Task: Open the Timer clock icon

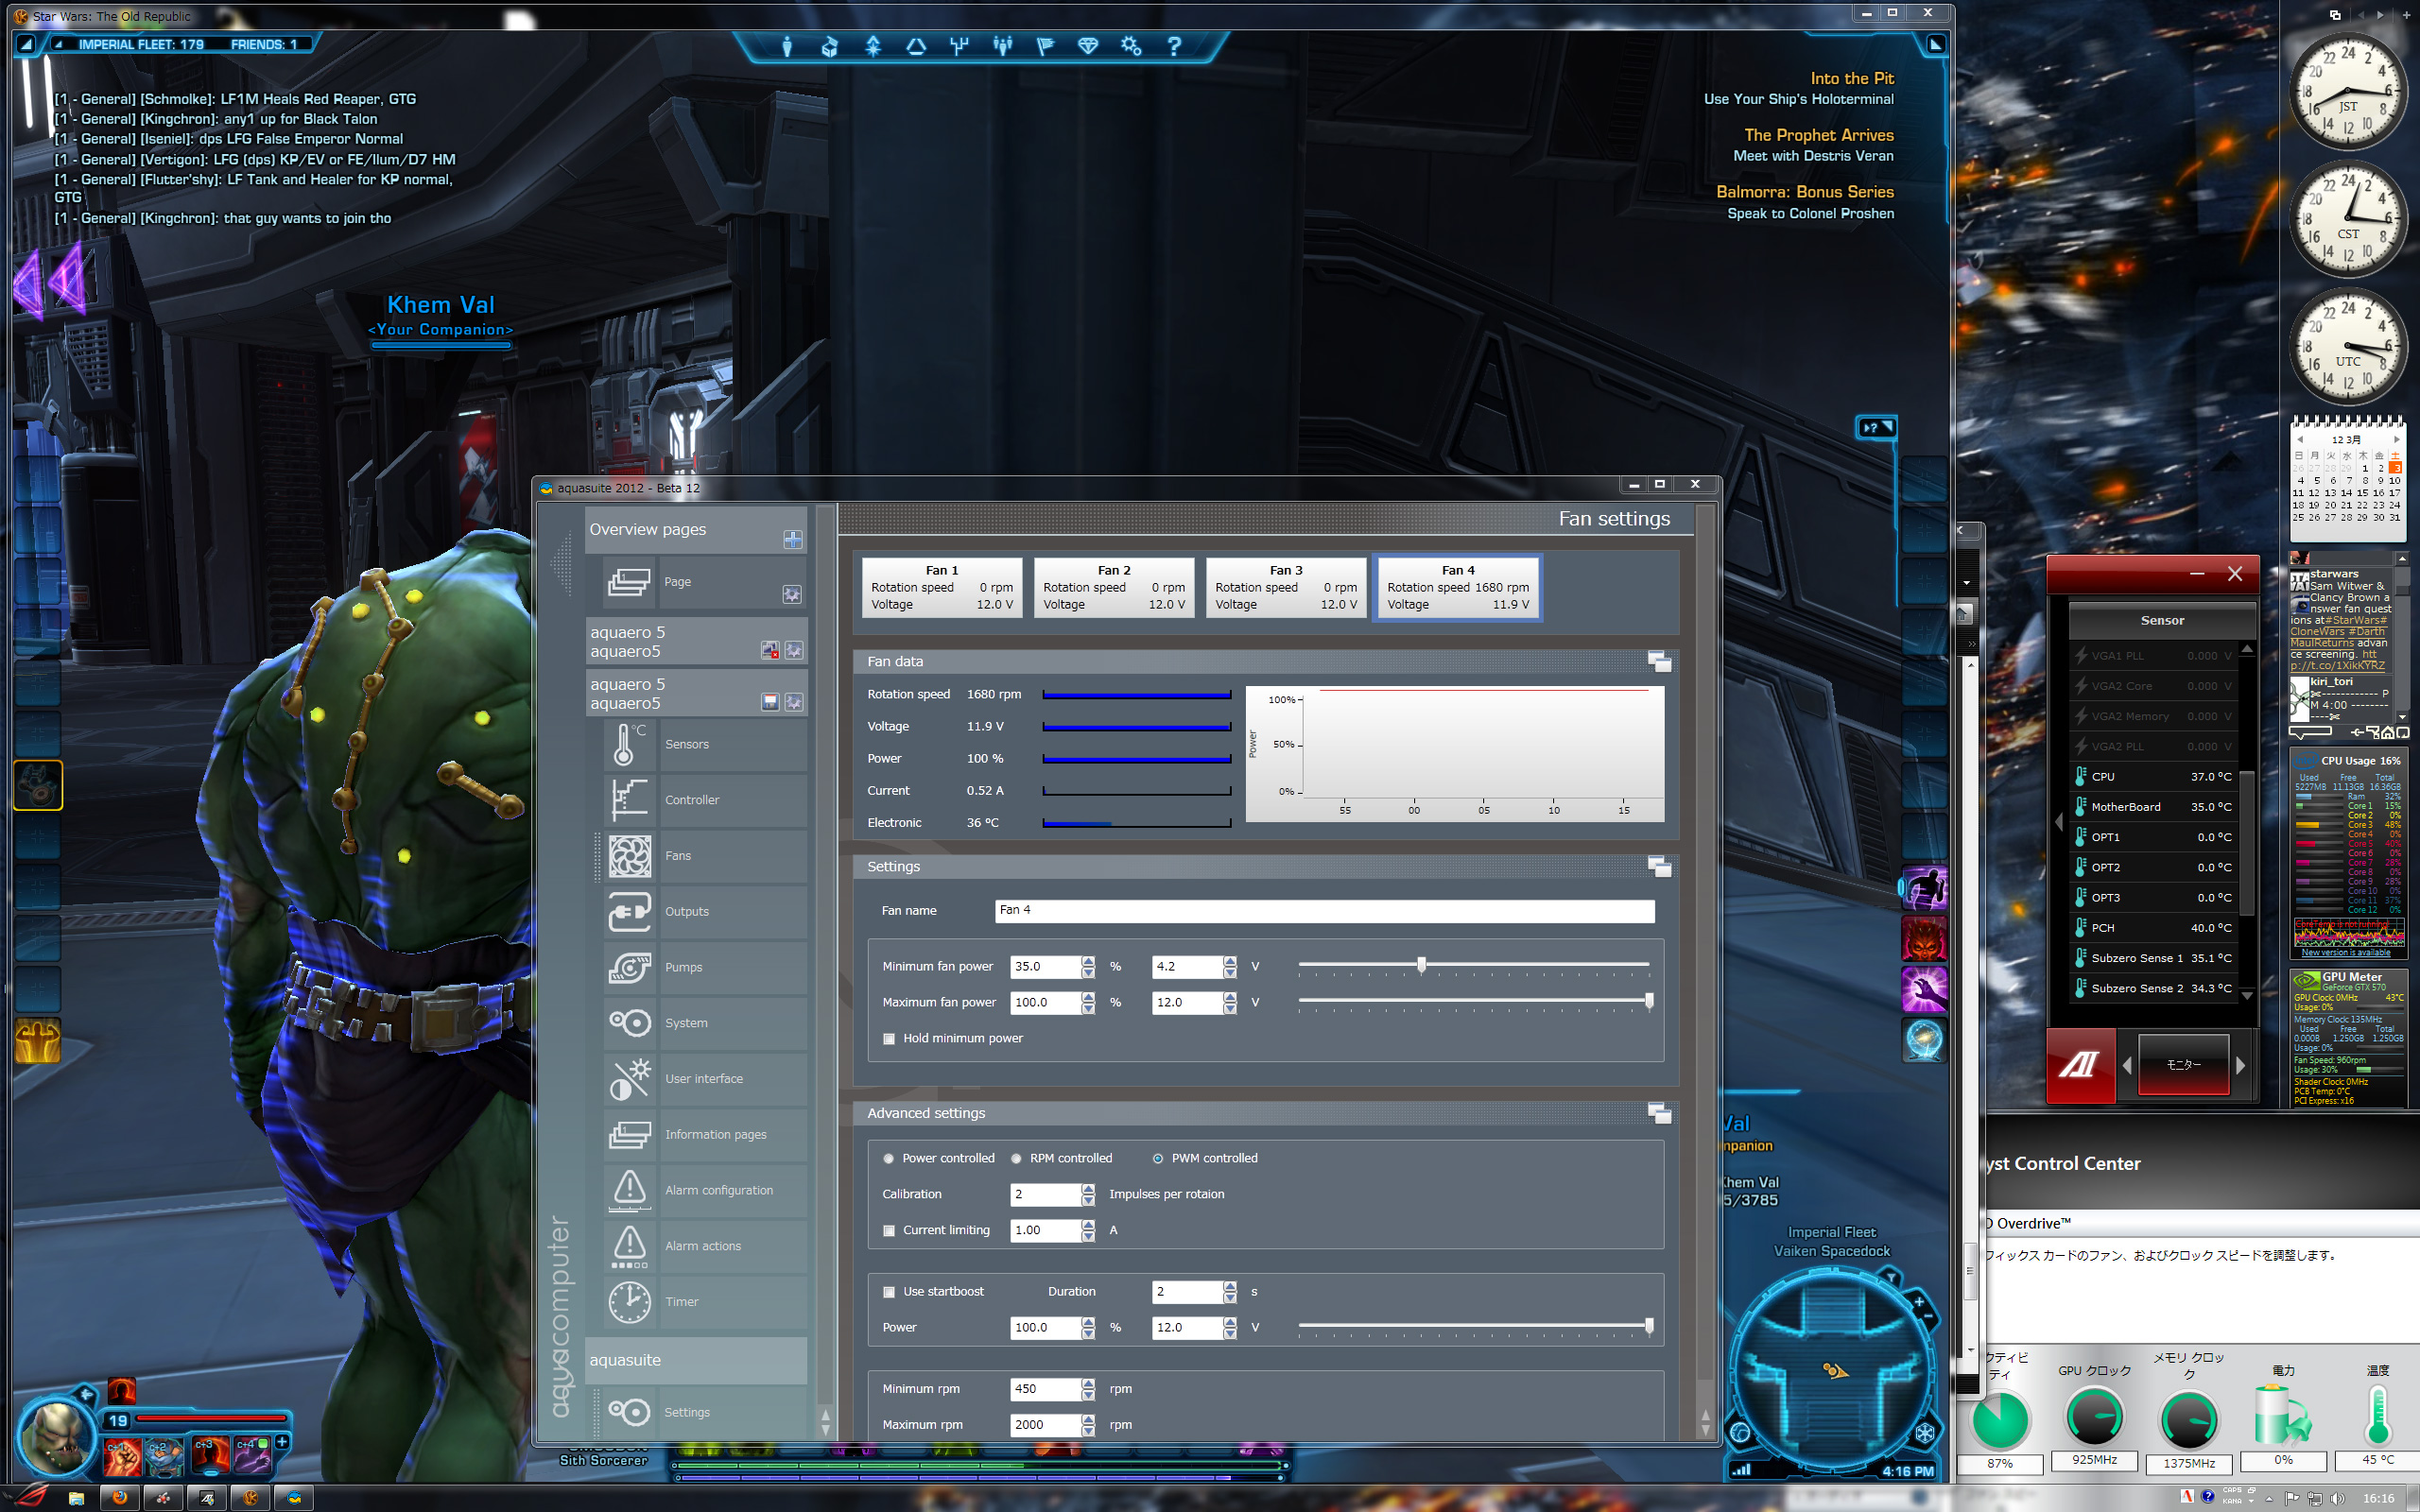Action: 630,1302
